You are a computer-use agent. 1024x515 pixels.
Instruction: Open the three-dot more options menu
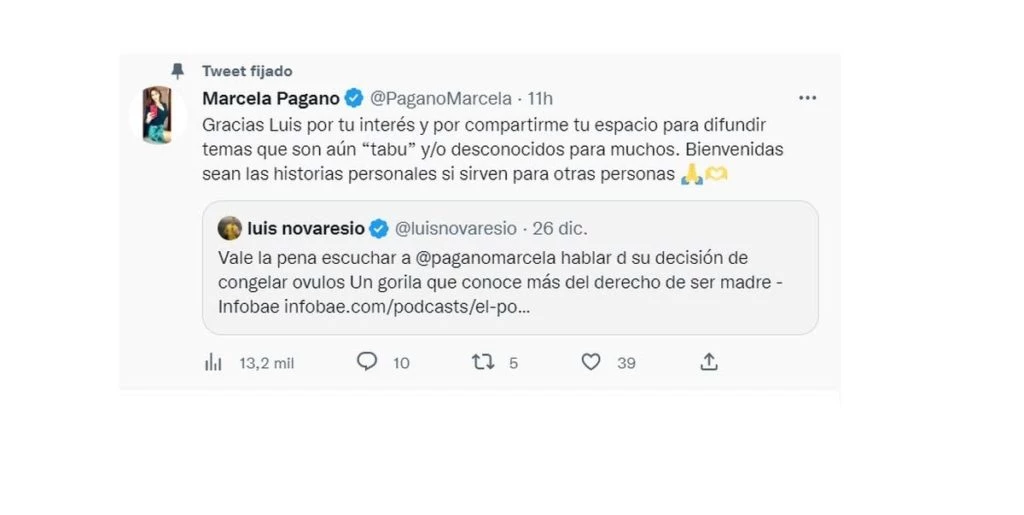pos(808,99)
